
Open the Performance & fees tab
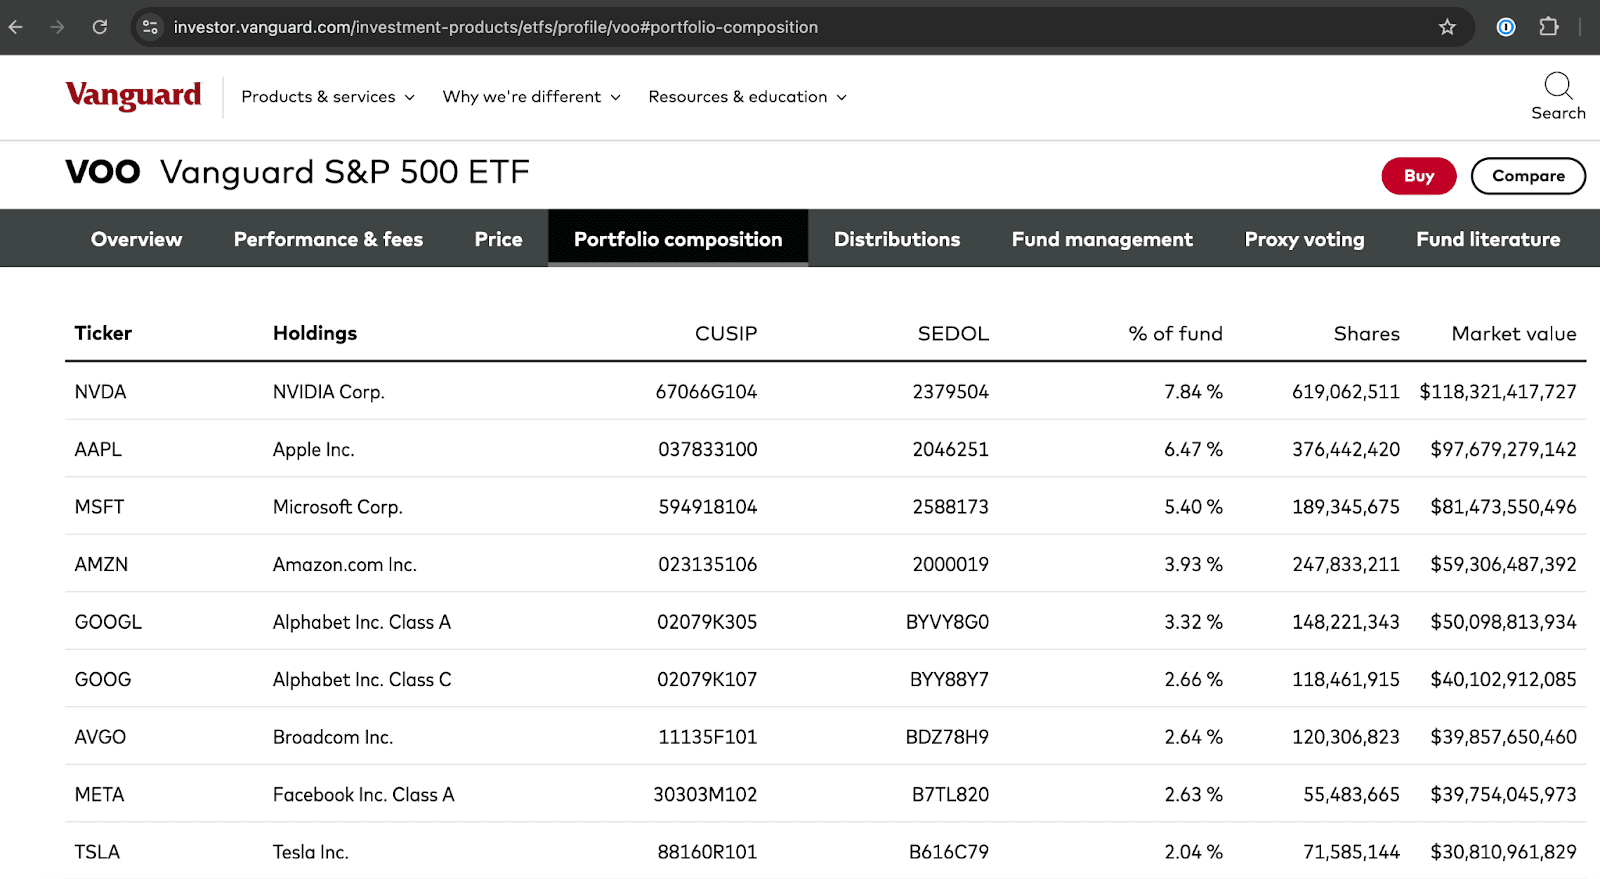click(x=328, y=239)
